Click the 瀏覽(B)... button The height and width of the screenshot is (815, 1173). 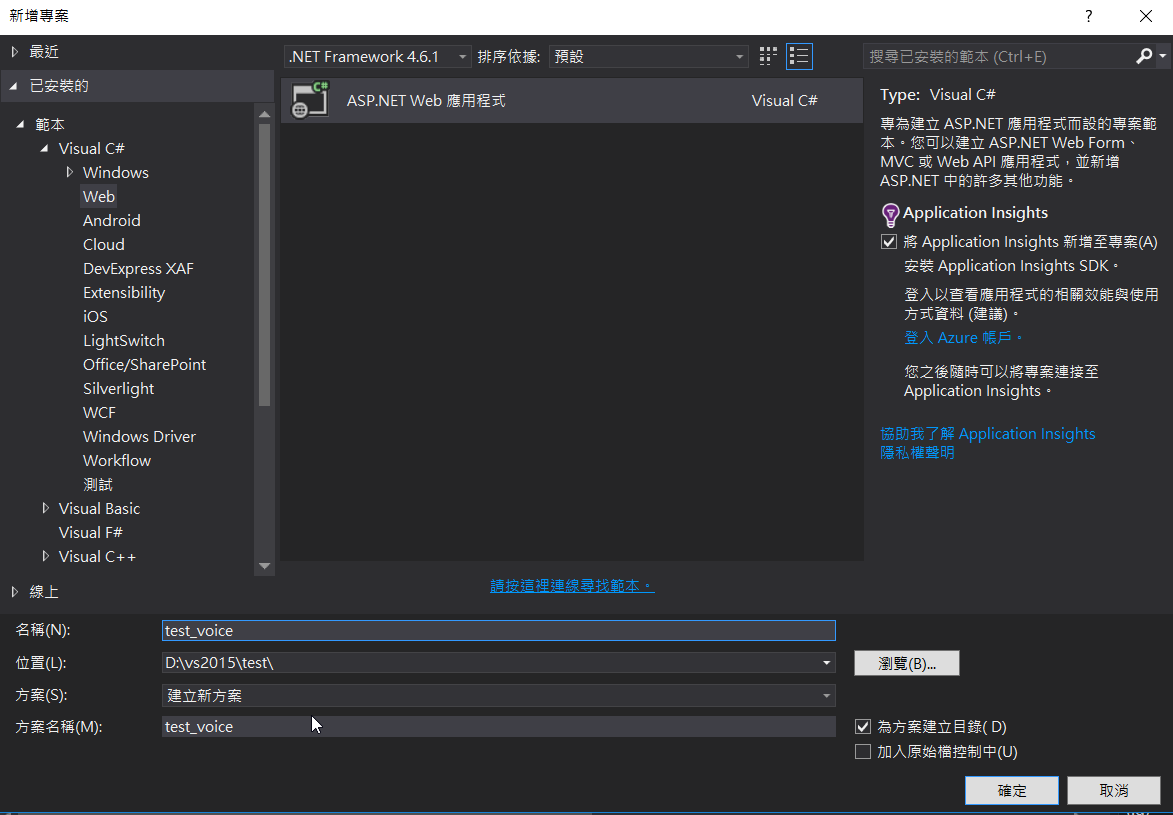907,663
